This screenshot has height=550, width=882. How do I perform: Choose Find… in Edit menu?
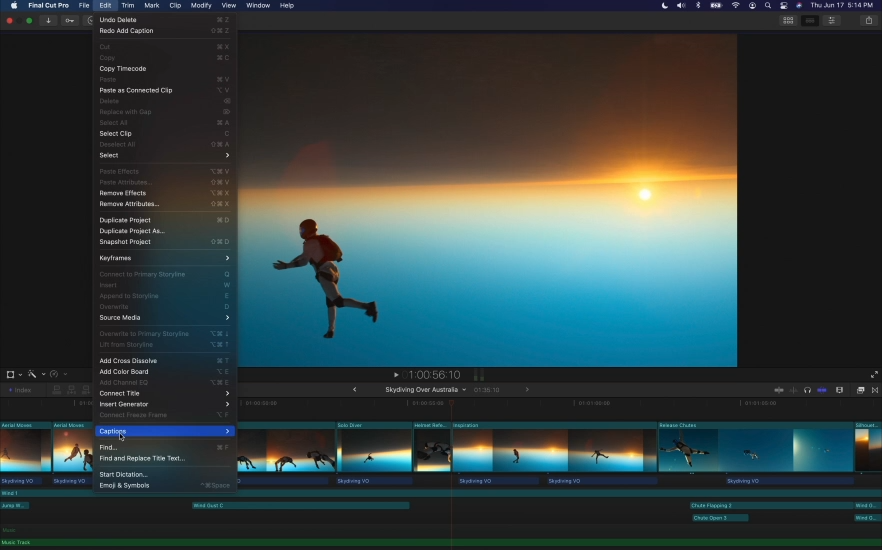pos(164,447)
